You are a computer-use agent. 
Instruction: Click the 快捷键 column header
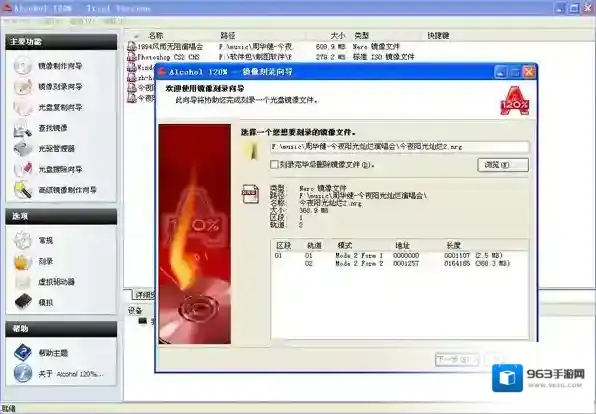pos(438,36)
